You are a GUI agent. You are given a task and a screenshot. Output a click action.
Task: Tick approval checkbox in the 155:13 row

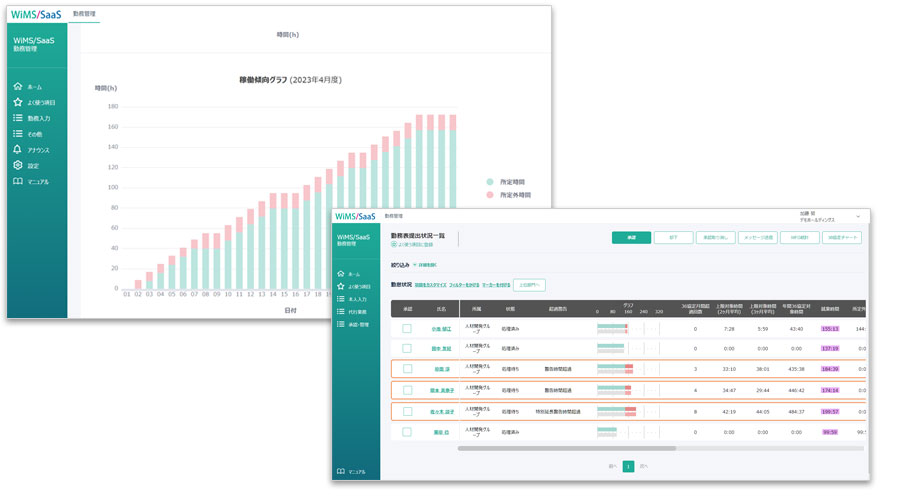click(x=407, y=329)
